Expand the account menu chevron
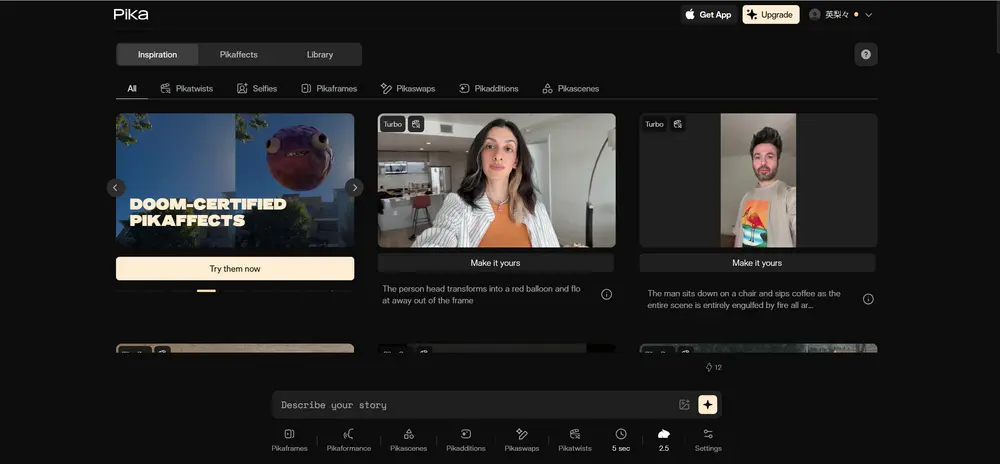1000x464 pixels. pos(869,15)
